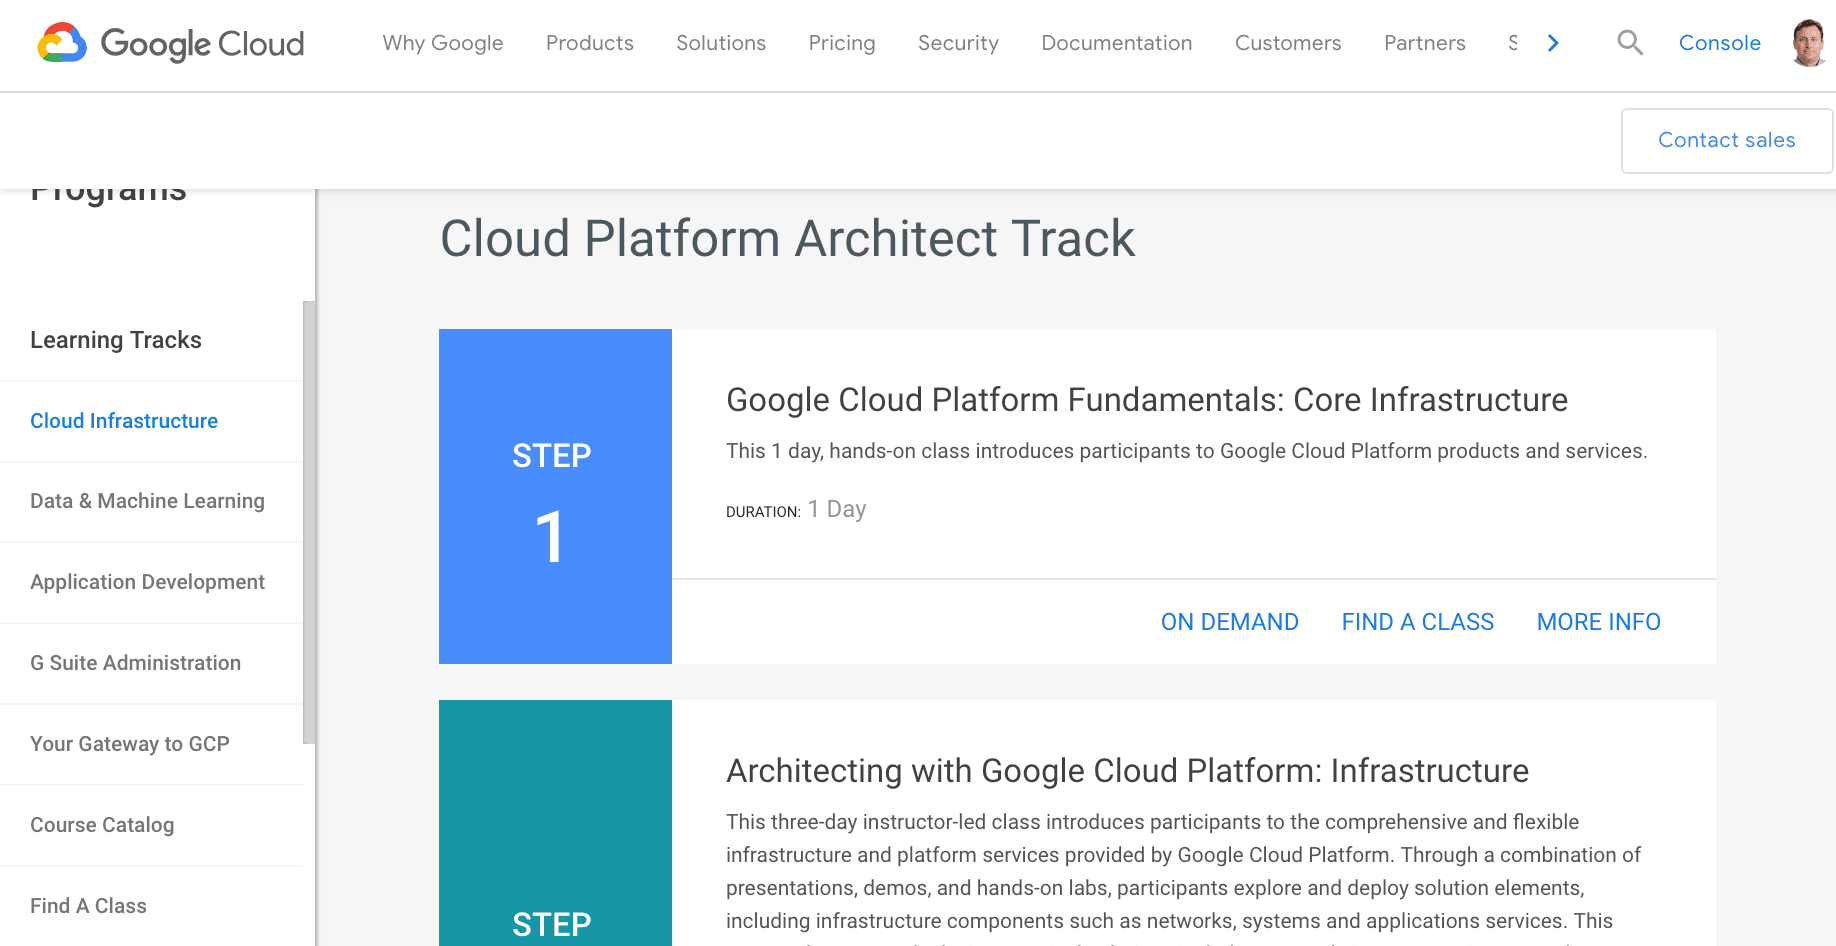Image resolution: width=1836 pixels, height=946 pixels.
Task: Open Find A Class in sidebar
Action: 88,906
